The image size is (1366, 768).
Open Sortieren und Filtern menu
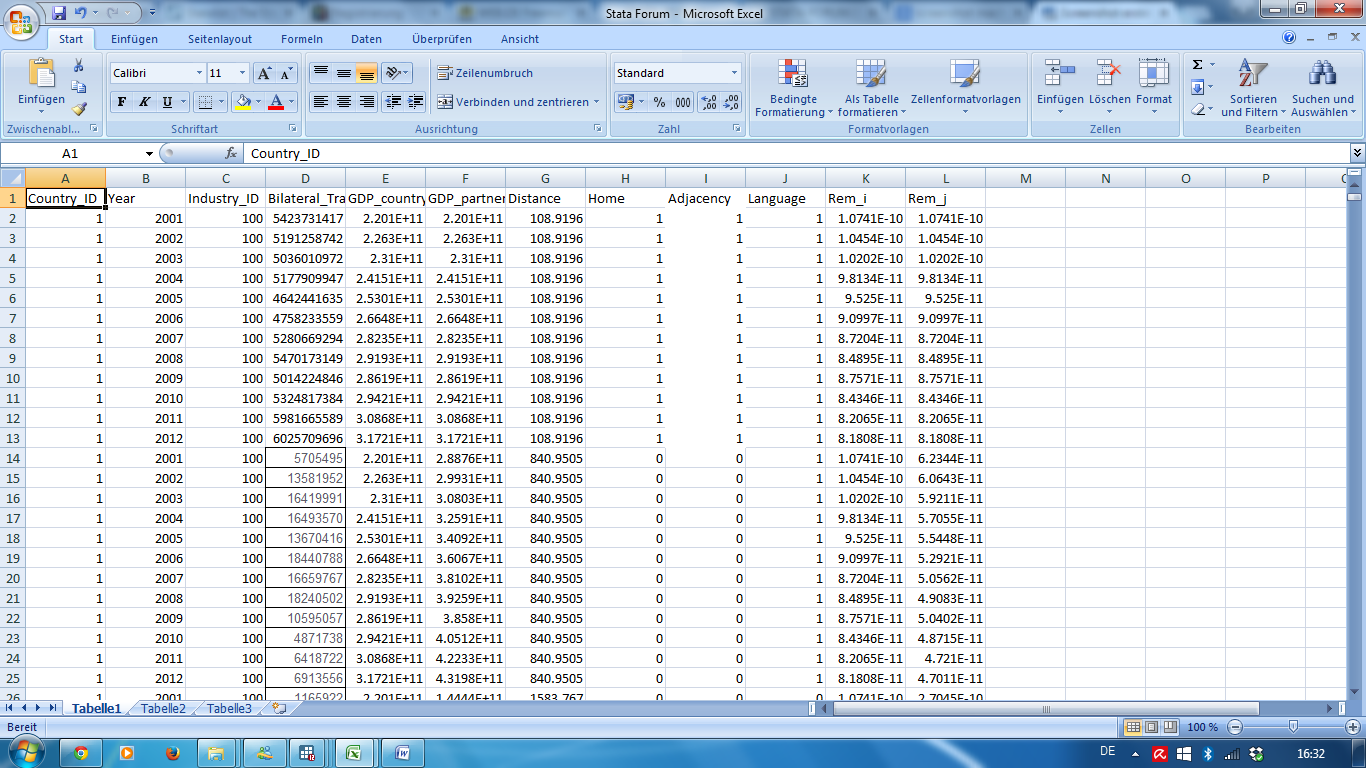(1253, 88)
